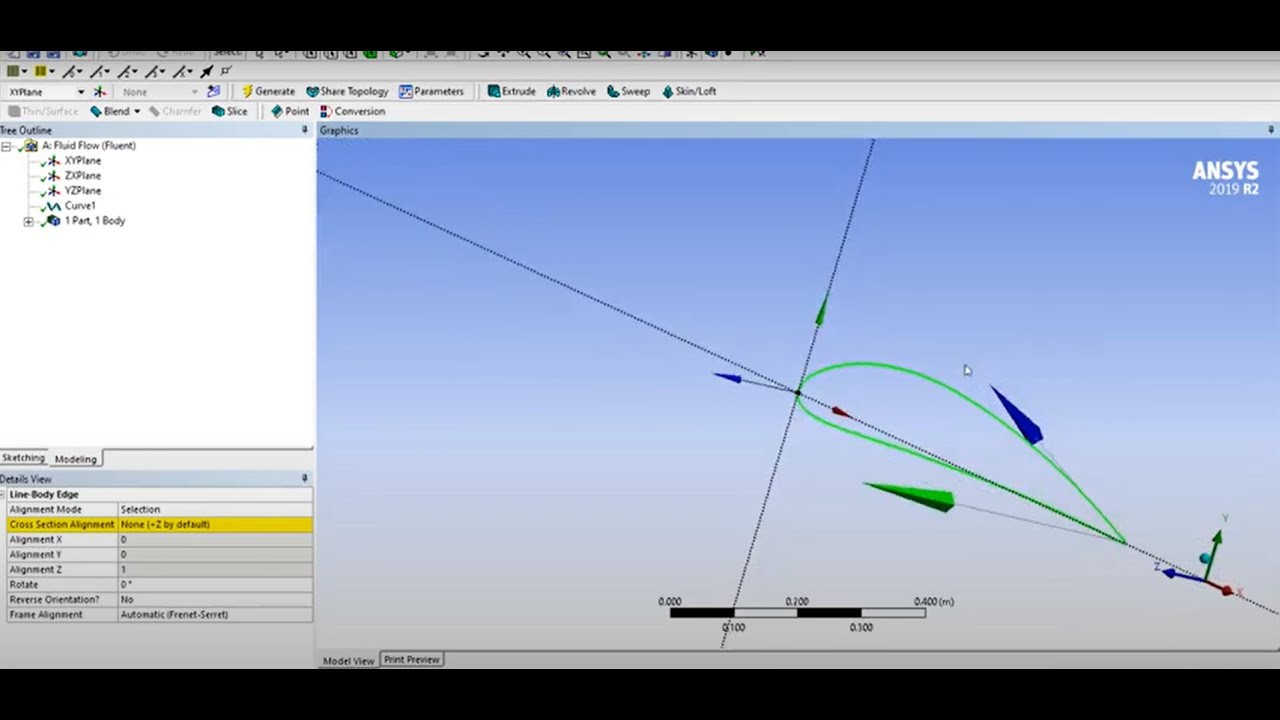Open the Model View tab
The width and height of the screenshot is (1280, 720).
point(348,661)
